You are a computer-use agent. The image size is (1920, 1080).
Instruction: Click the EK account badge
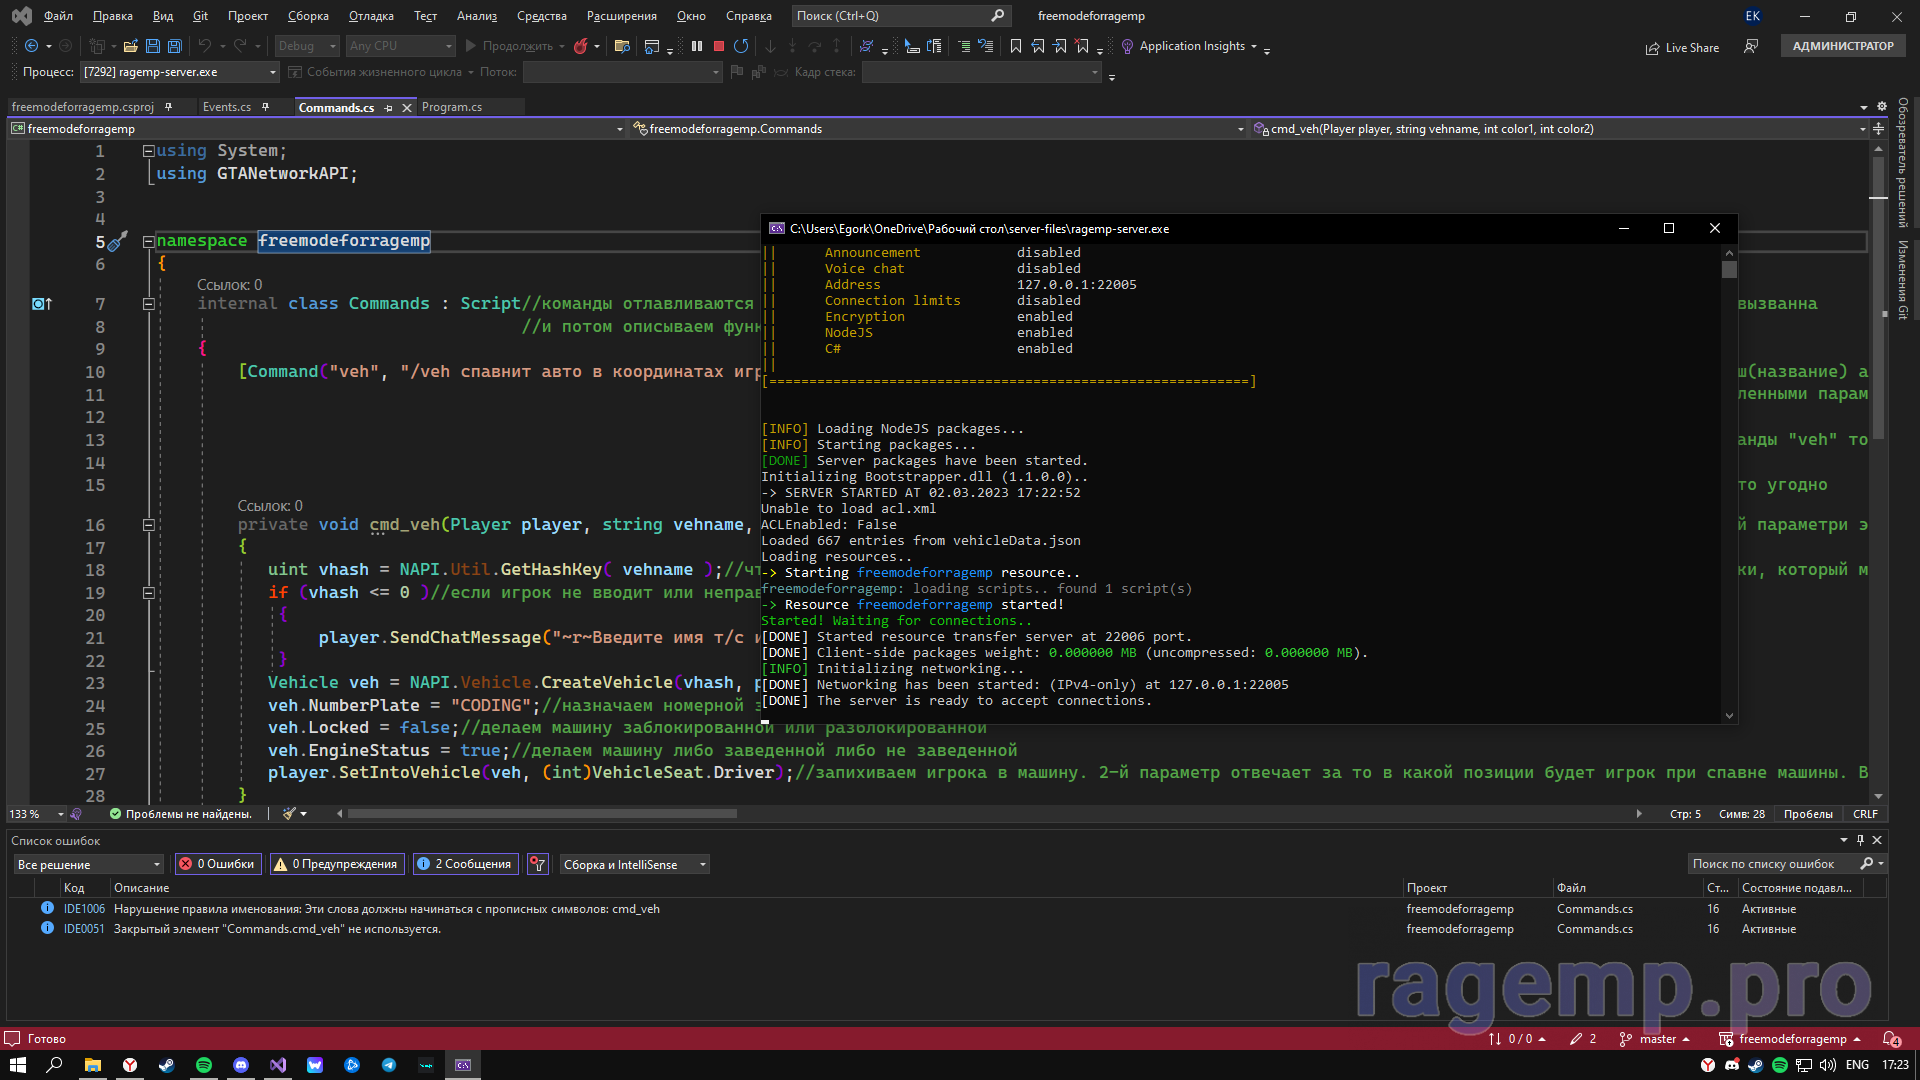[1753, 16]
